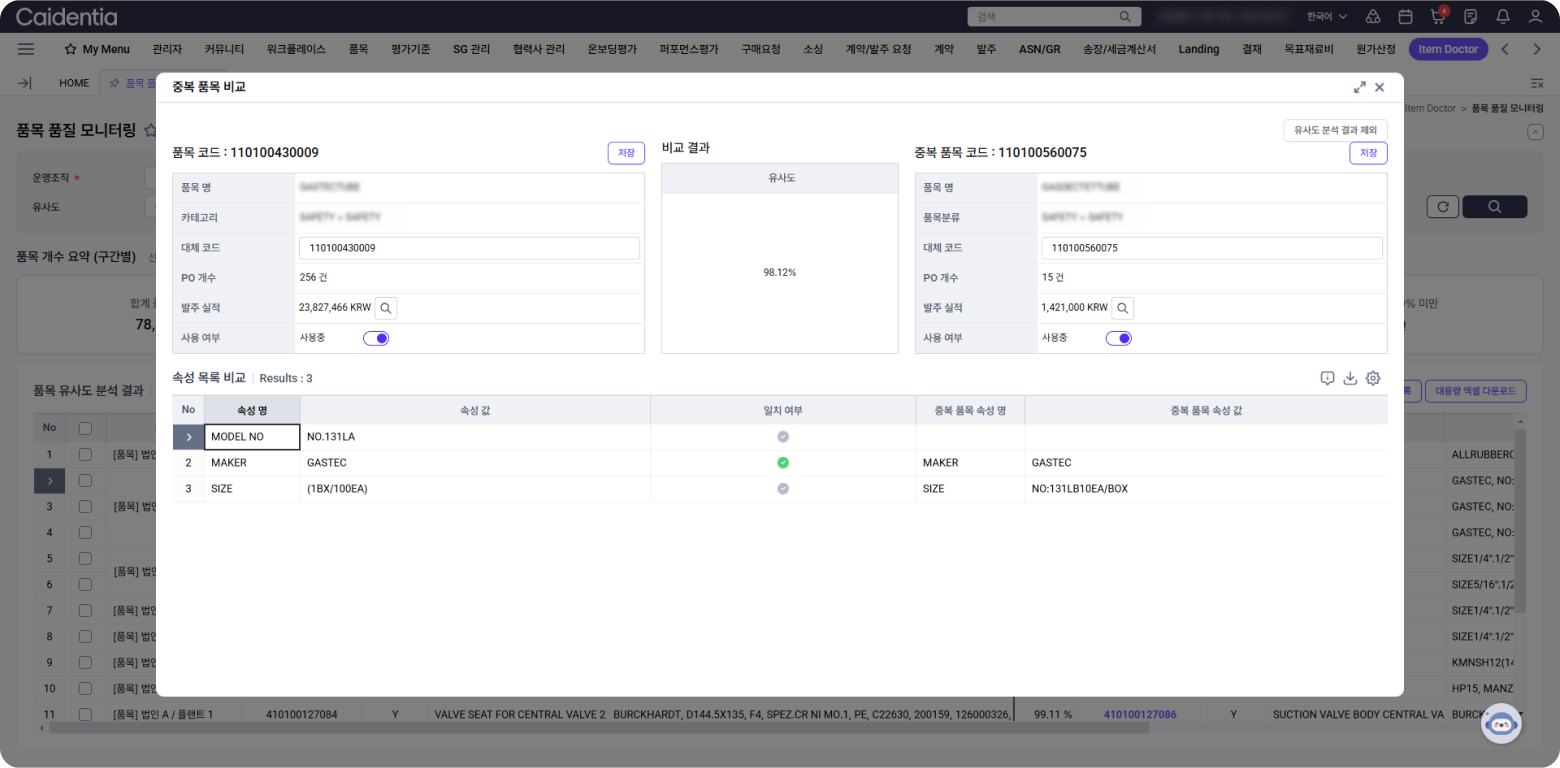This screenshot has height=768, width=1560.
Task: Open attribute grid settings gear icon
Action: pyautogui.click(x=1373, y=378)
